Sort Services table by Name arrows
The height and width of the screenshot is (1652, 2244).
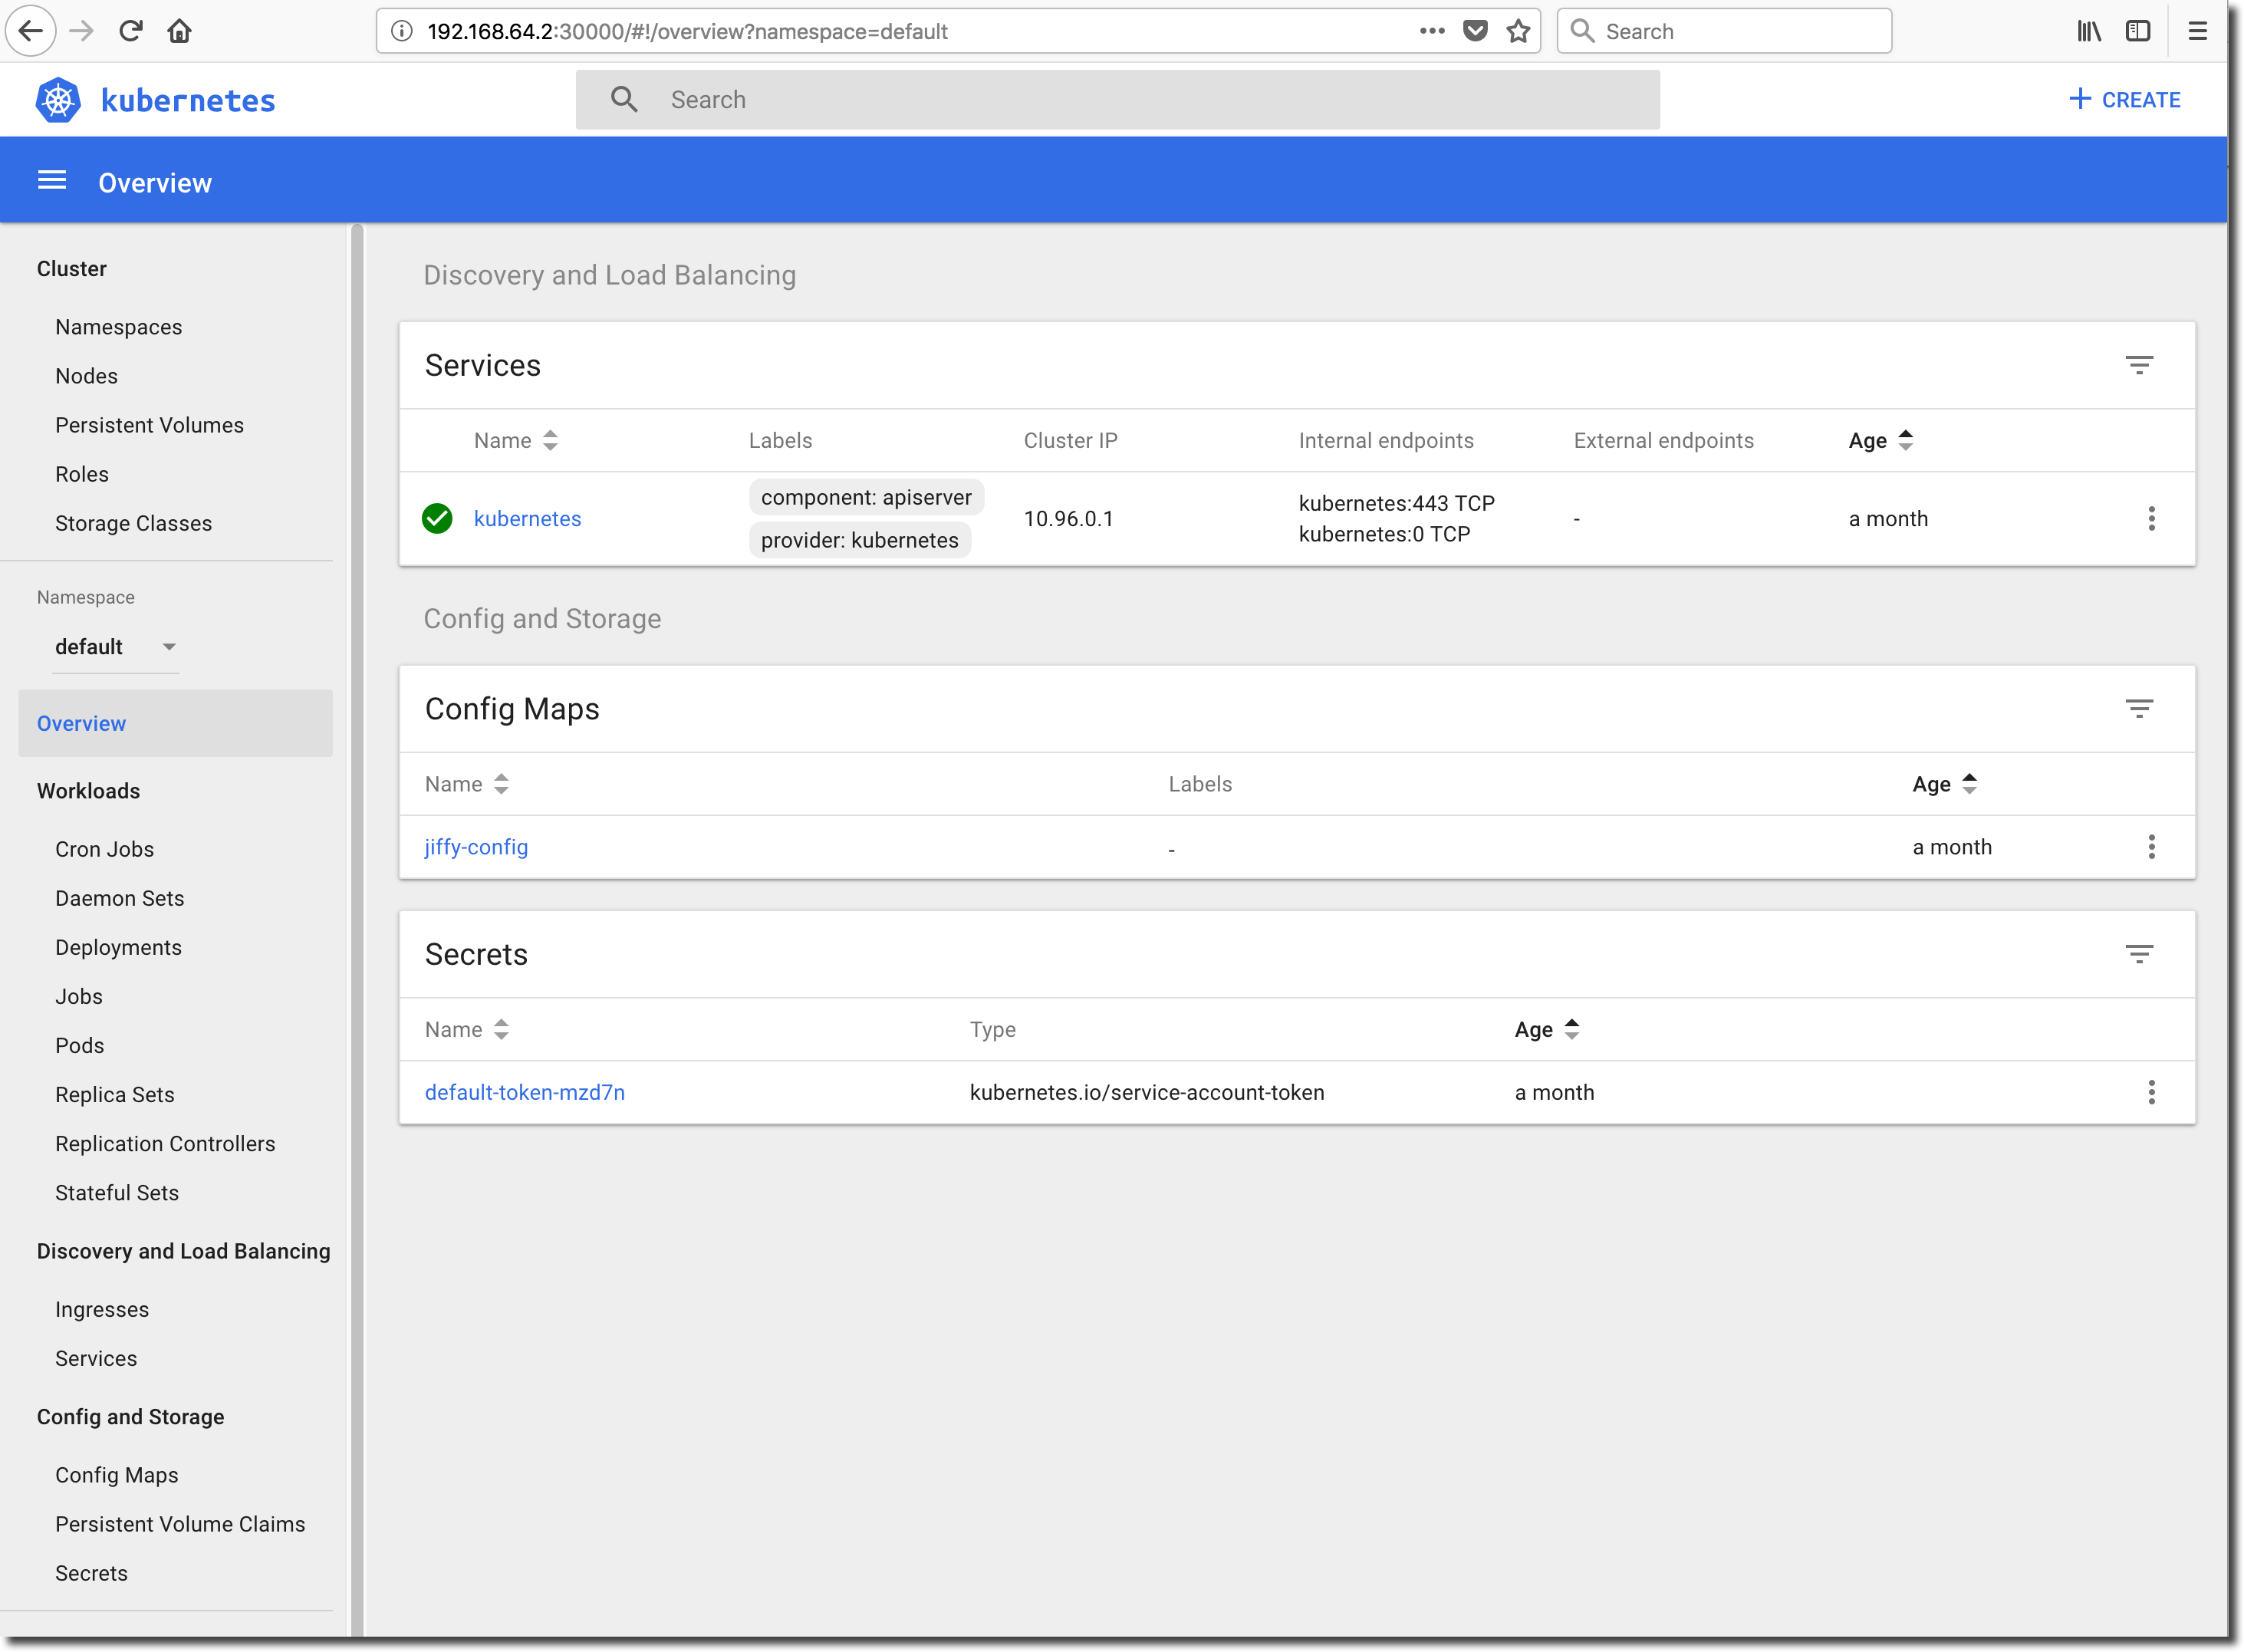(550, 440)
